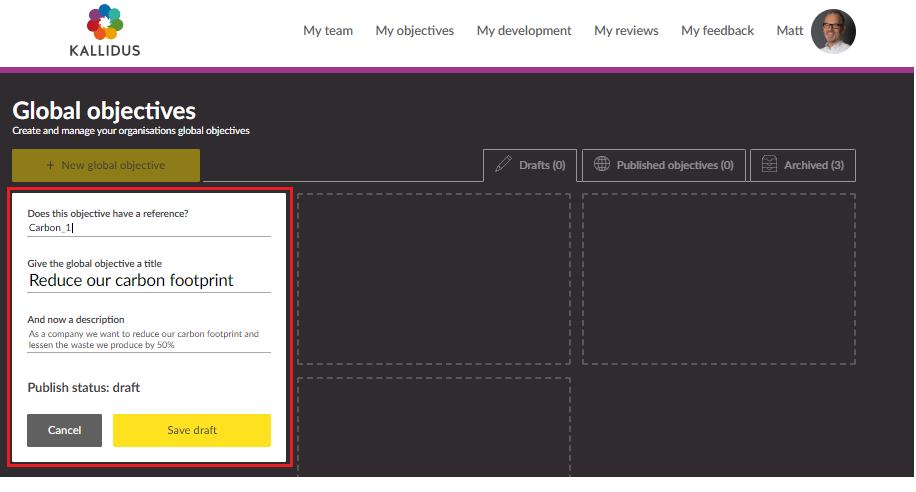Click the archive box icon on Archived tab
Viewport: 916px width, 492px height.
(769, 165)
